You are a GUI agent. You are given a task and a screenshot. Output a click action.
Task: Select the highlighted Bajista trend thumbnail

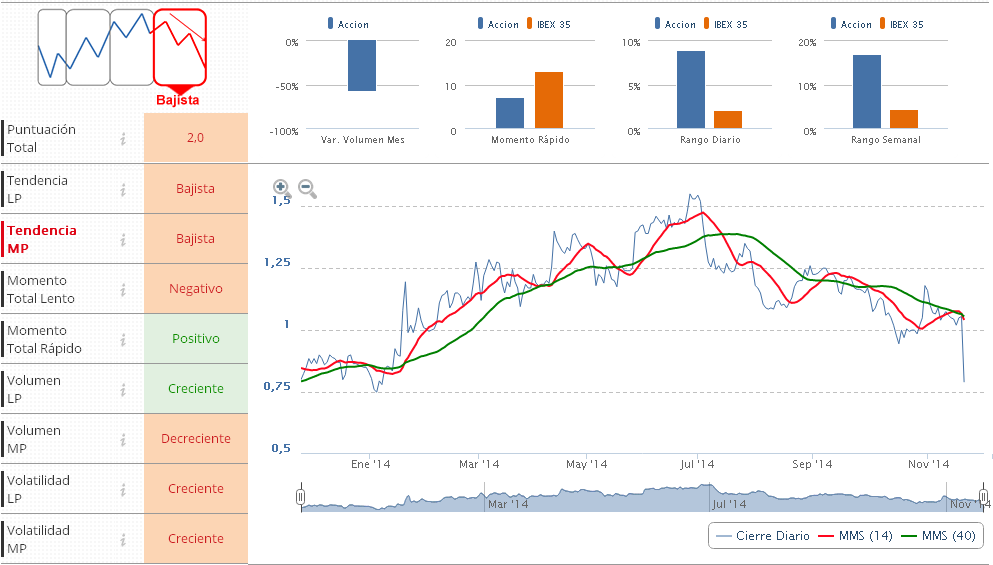click(x=179, y=48)
